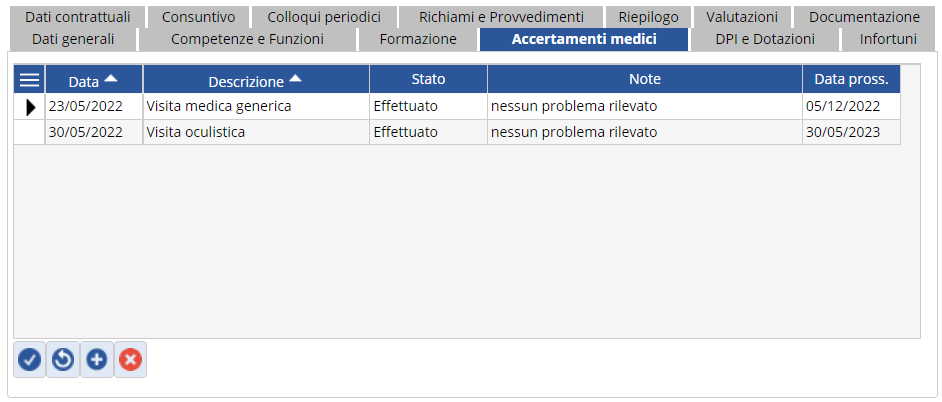The width and height of the screenshot is (942, 402).
Task: Click the Data pross. column header
Action: [851, 79]
